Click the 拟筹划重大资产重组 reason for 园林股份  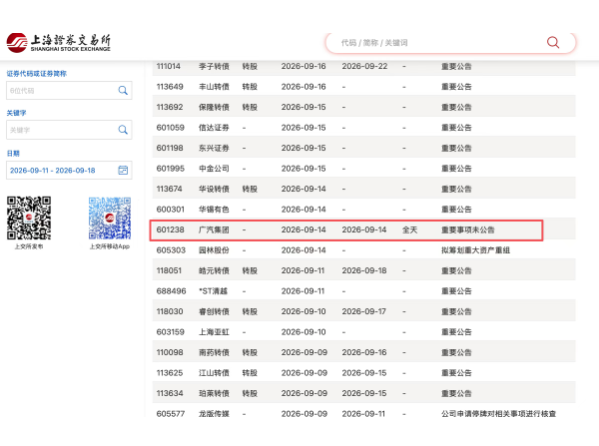point(476,250)
